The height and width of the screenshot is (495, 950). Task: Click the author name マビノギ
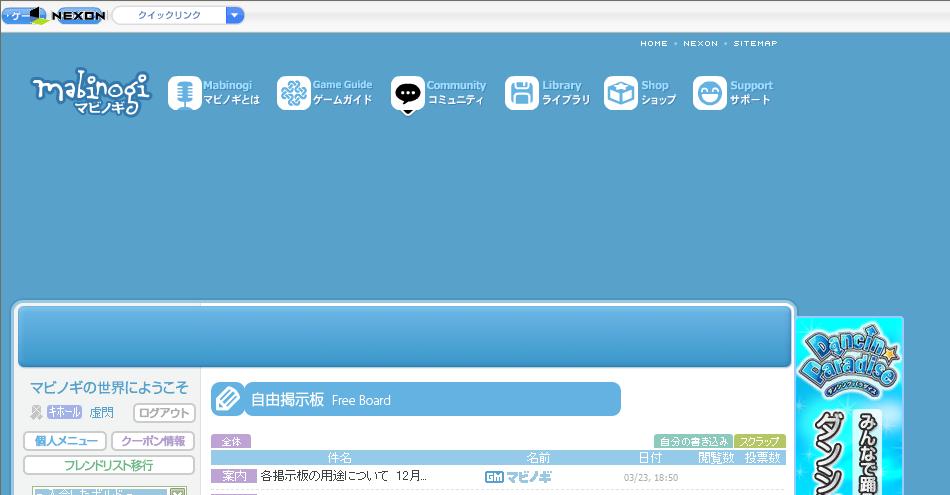[529, 477]
